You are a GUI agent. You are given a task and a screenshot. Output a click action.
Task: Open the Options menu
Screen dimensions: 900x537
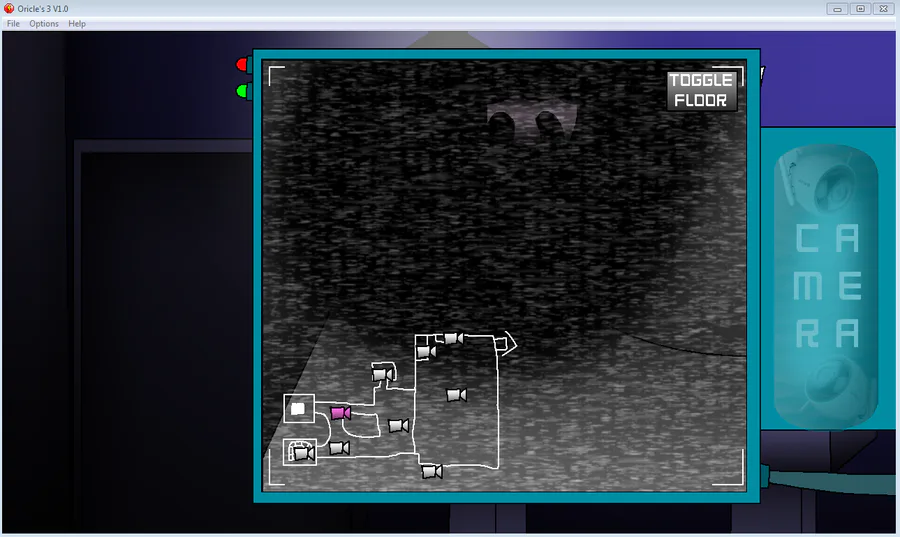[x=44, y=24]
